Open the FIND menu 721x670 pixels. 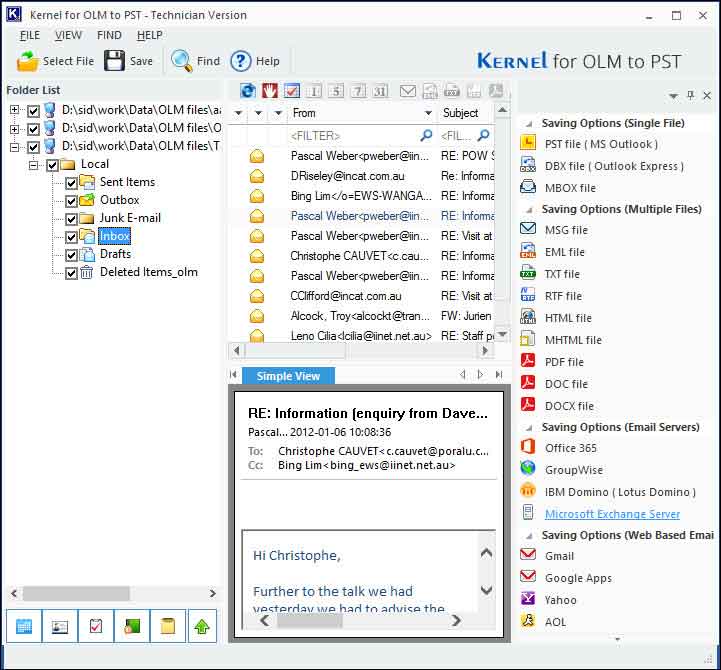(109, 35)
